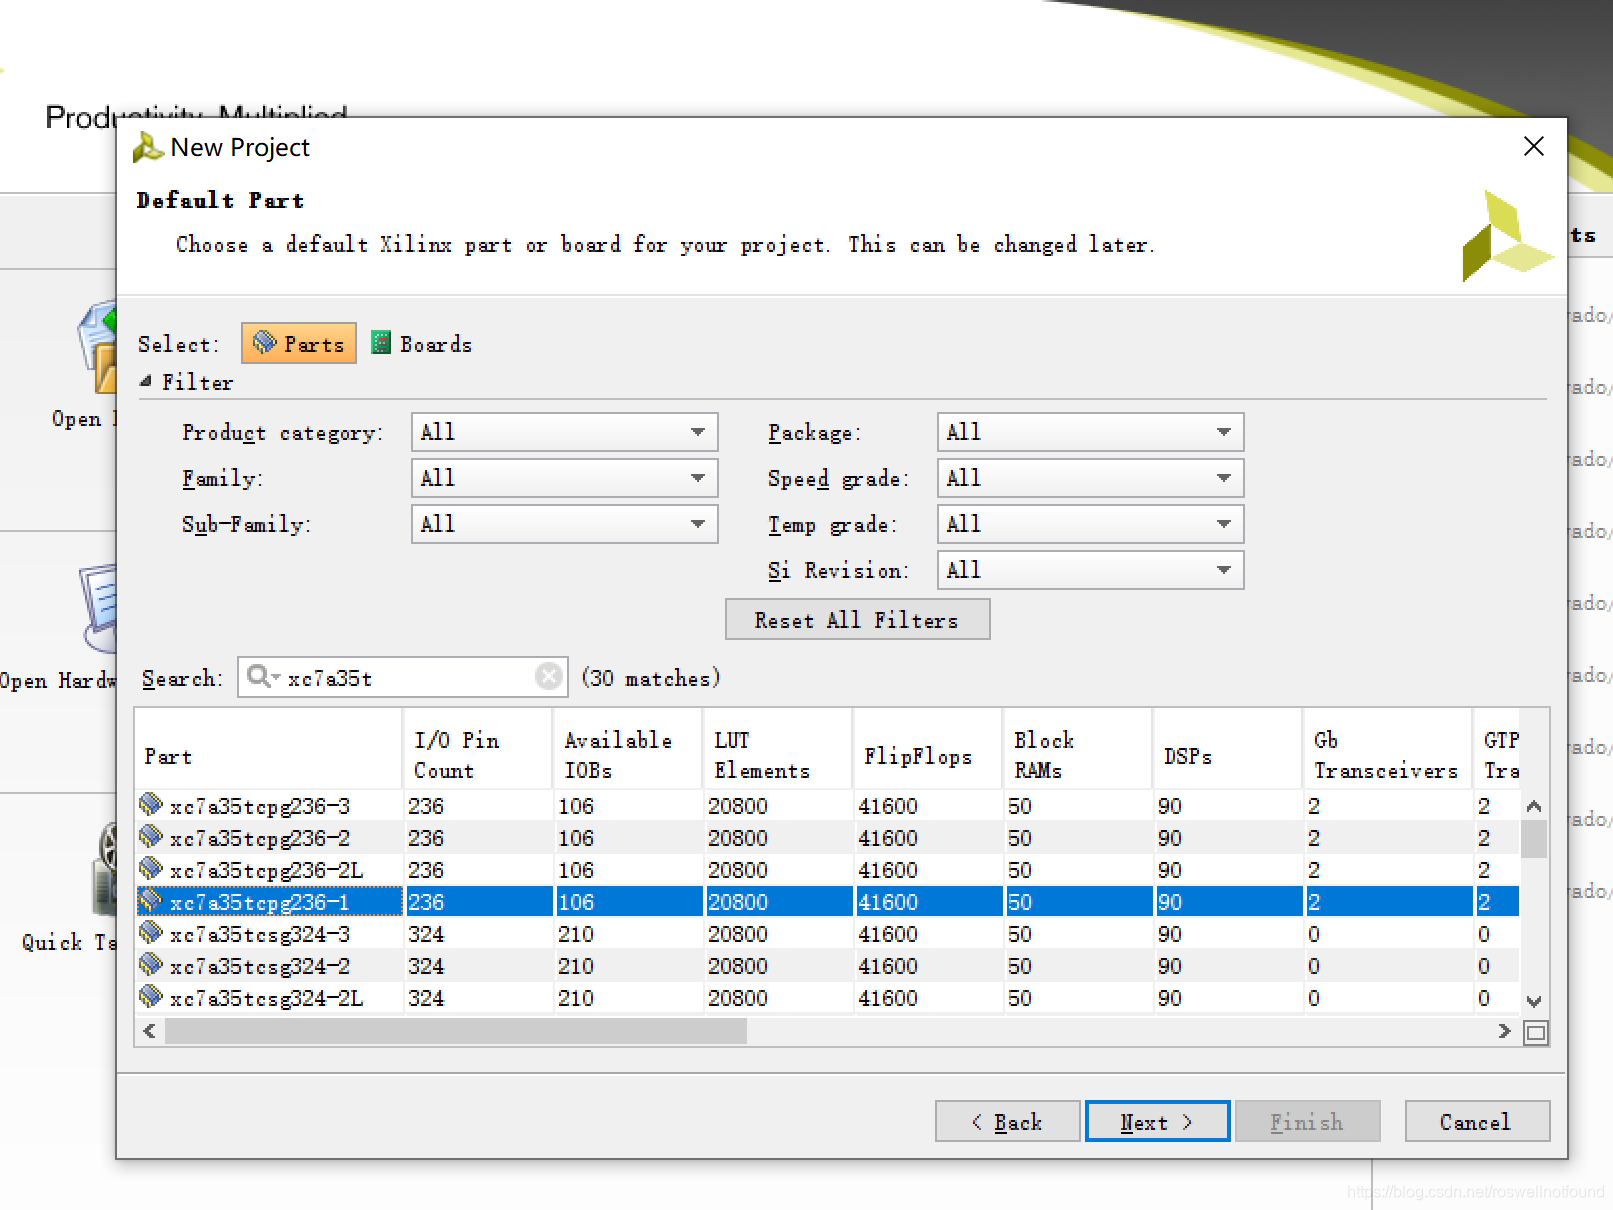Click table scroll down arrow
The width and height of the screenshot is (1613, 1210).
coord(1534,1001)
